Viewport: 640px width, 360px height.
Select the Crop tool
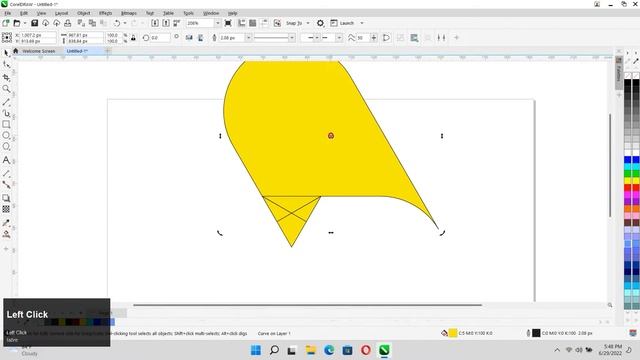[x=6, y=78]
